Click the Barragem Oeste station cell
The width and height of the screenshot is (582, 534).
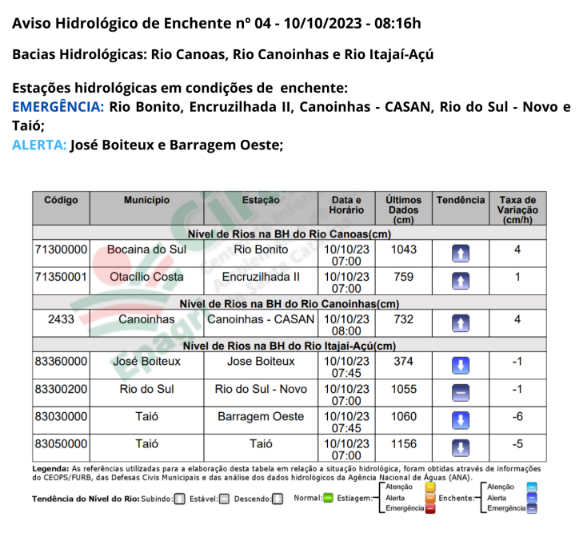click(261, 421)
